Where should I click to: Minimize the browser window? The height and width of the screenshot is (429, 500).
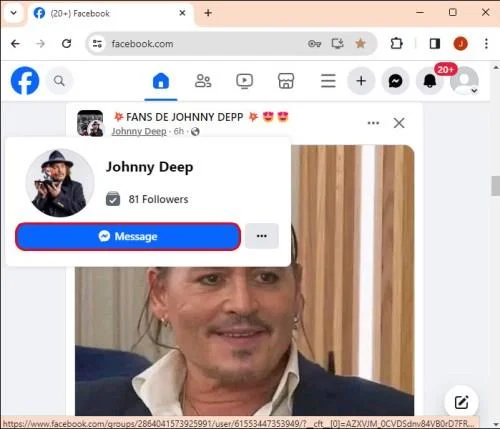click(420, 13)
